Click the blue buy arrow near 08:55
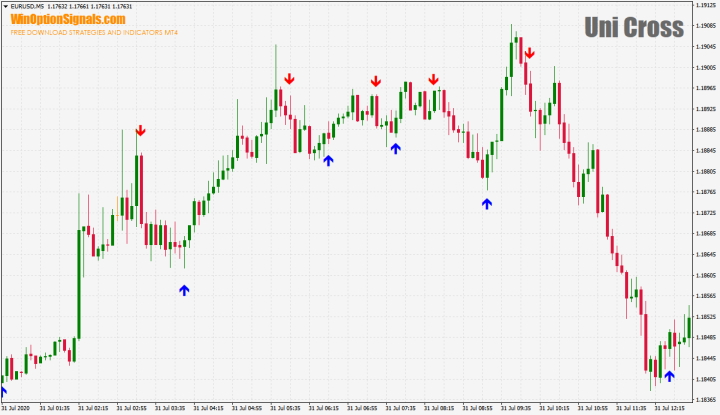720x415 pixels. coord(487,204)
